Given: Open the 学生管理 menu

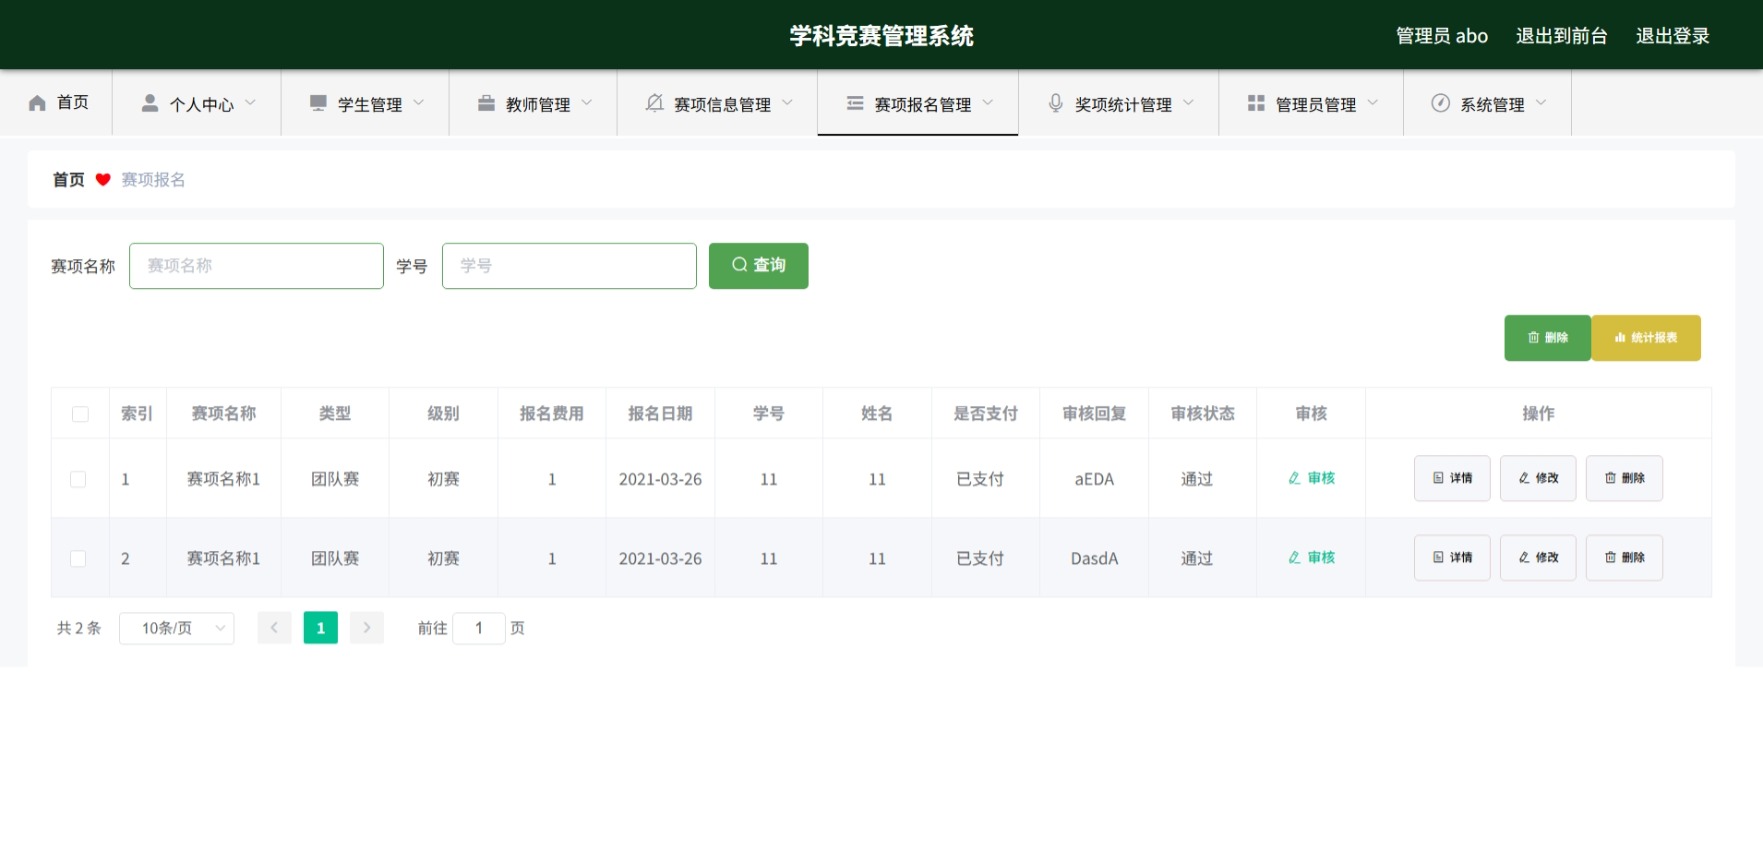Looking at the screenshot, I should pyautogui.click(x=365, y=102).
